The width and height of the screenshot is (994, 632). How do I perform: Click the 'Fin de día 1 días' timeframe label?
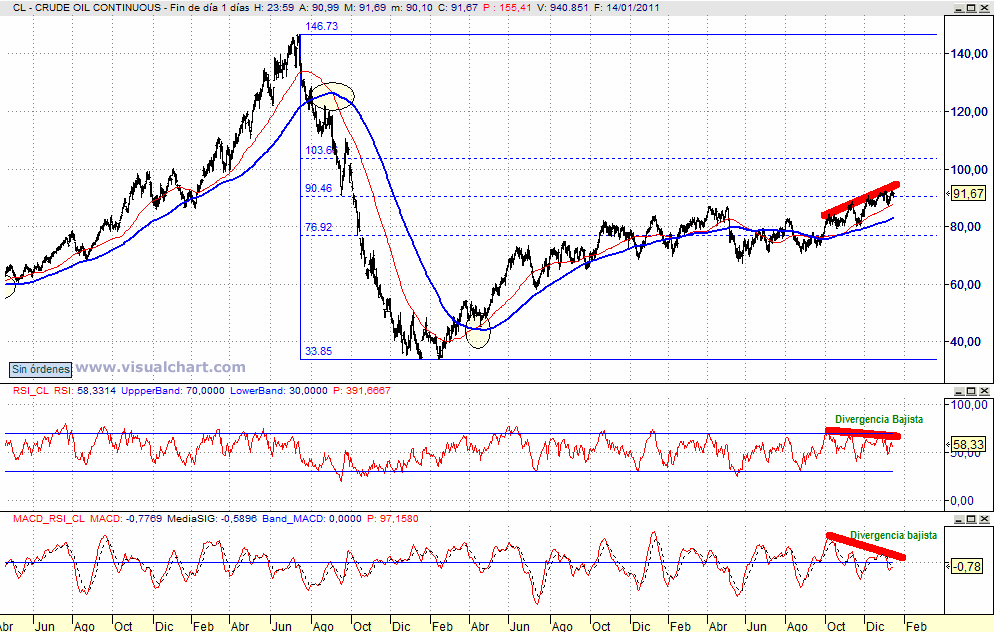coord(210,8)
